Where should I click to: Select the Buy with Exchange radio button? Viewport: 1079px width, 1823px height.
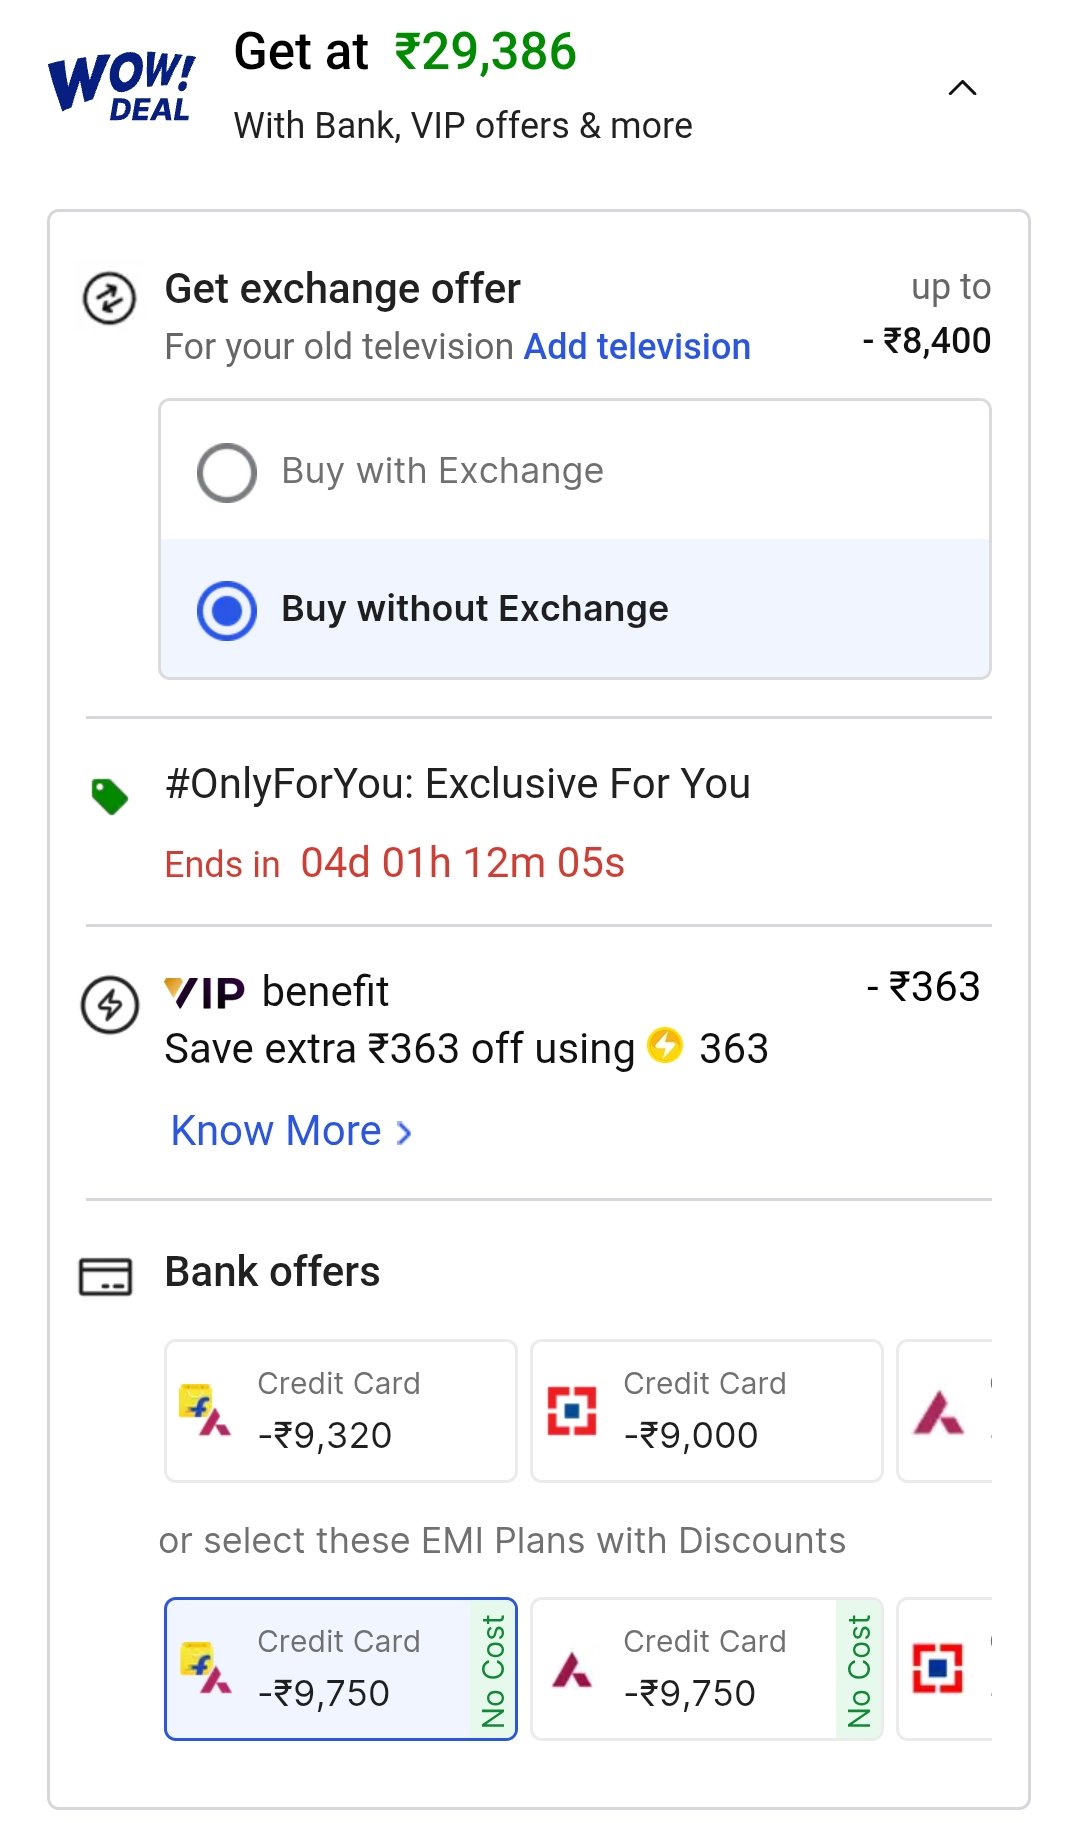[227, 472]
